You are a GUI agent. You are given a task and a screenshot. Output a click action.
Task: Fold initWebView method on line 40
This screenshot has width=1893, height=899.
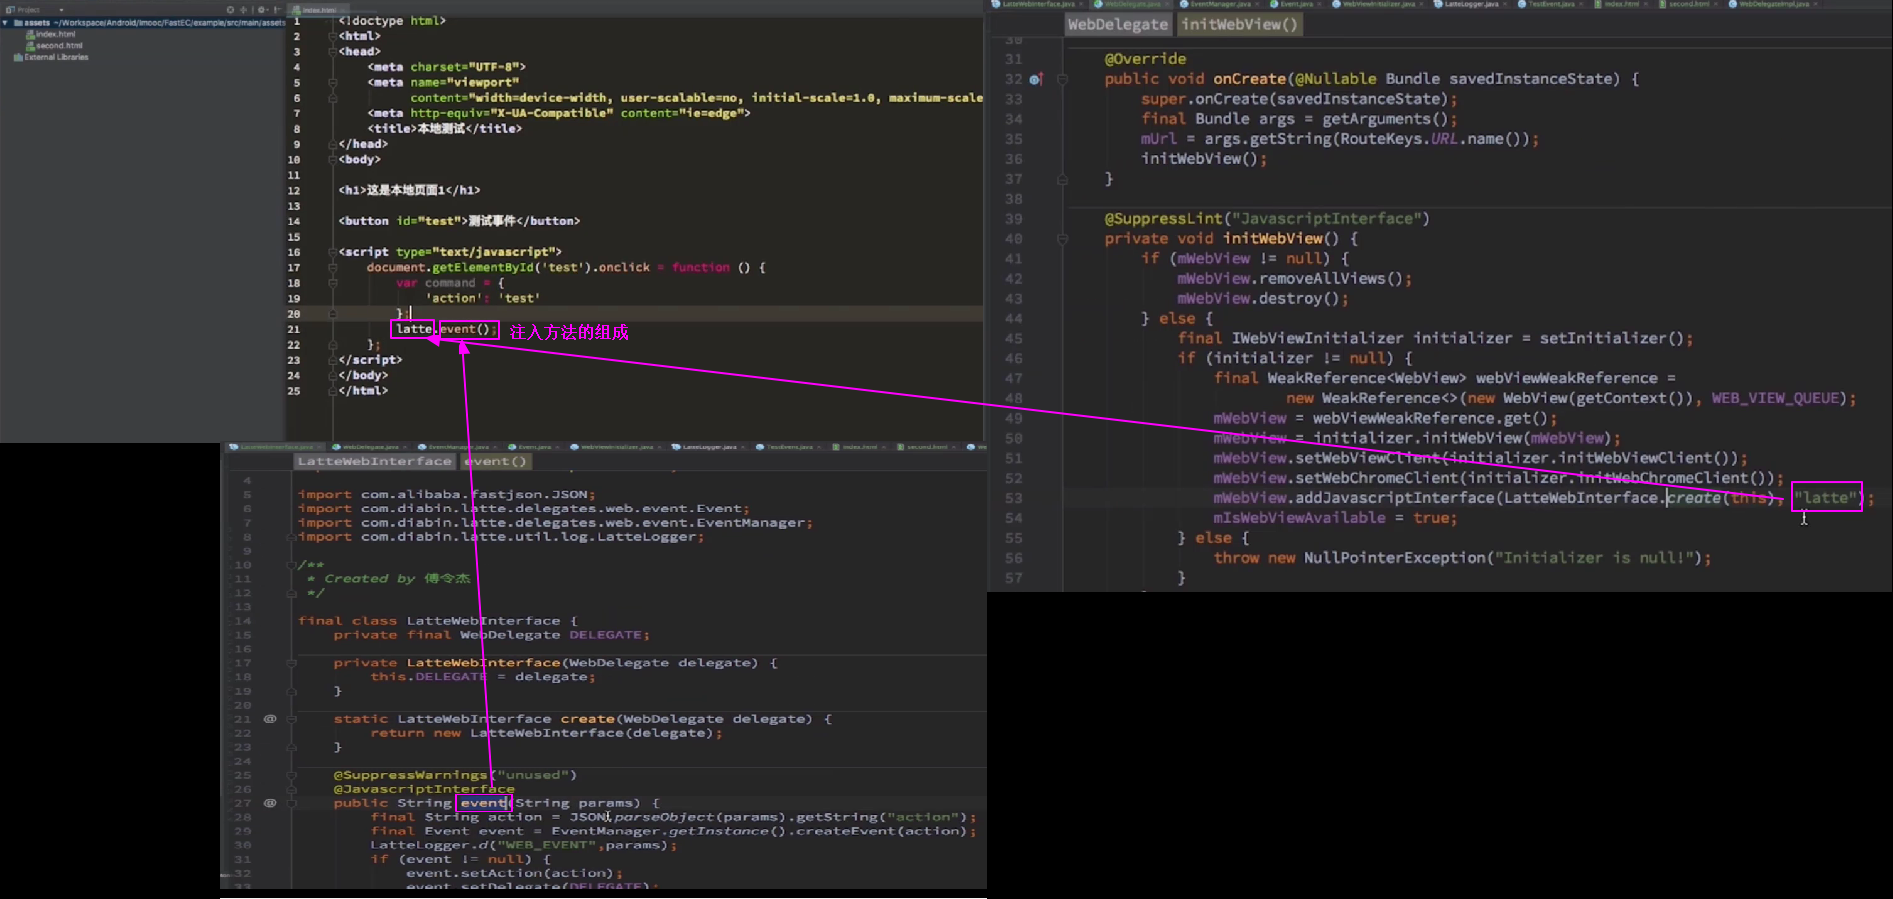click(x=1062, y=239)
